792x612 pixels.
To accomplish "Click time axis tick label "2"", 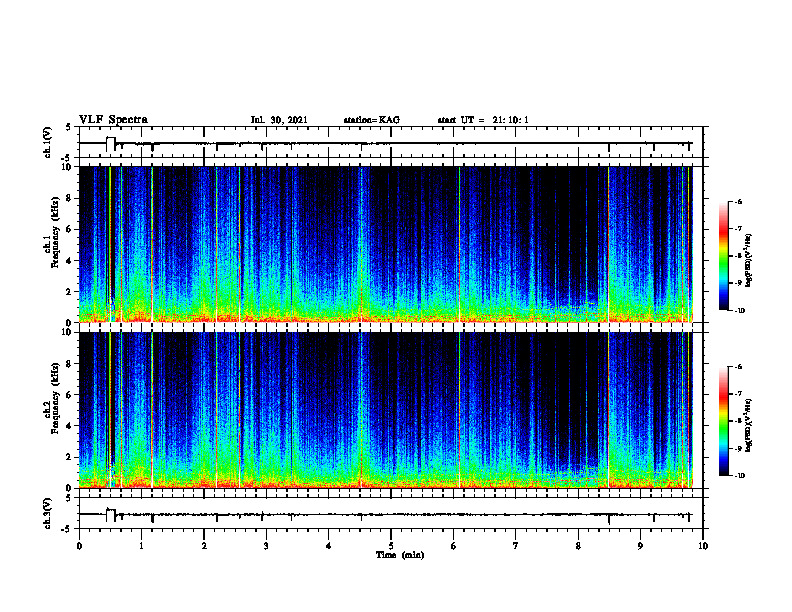I will [x=204, y=546].
